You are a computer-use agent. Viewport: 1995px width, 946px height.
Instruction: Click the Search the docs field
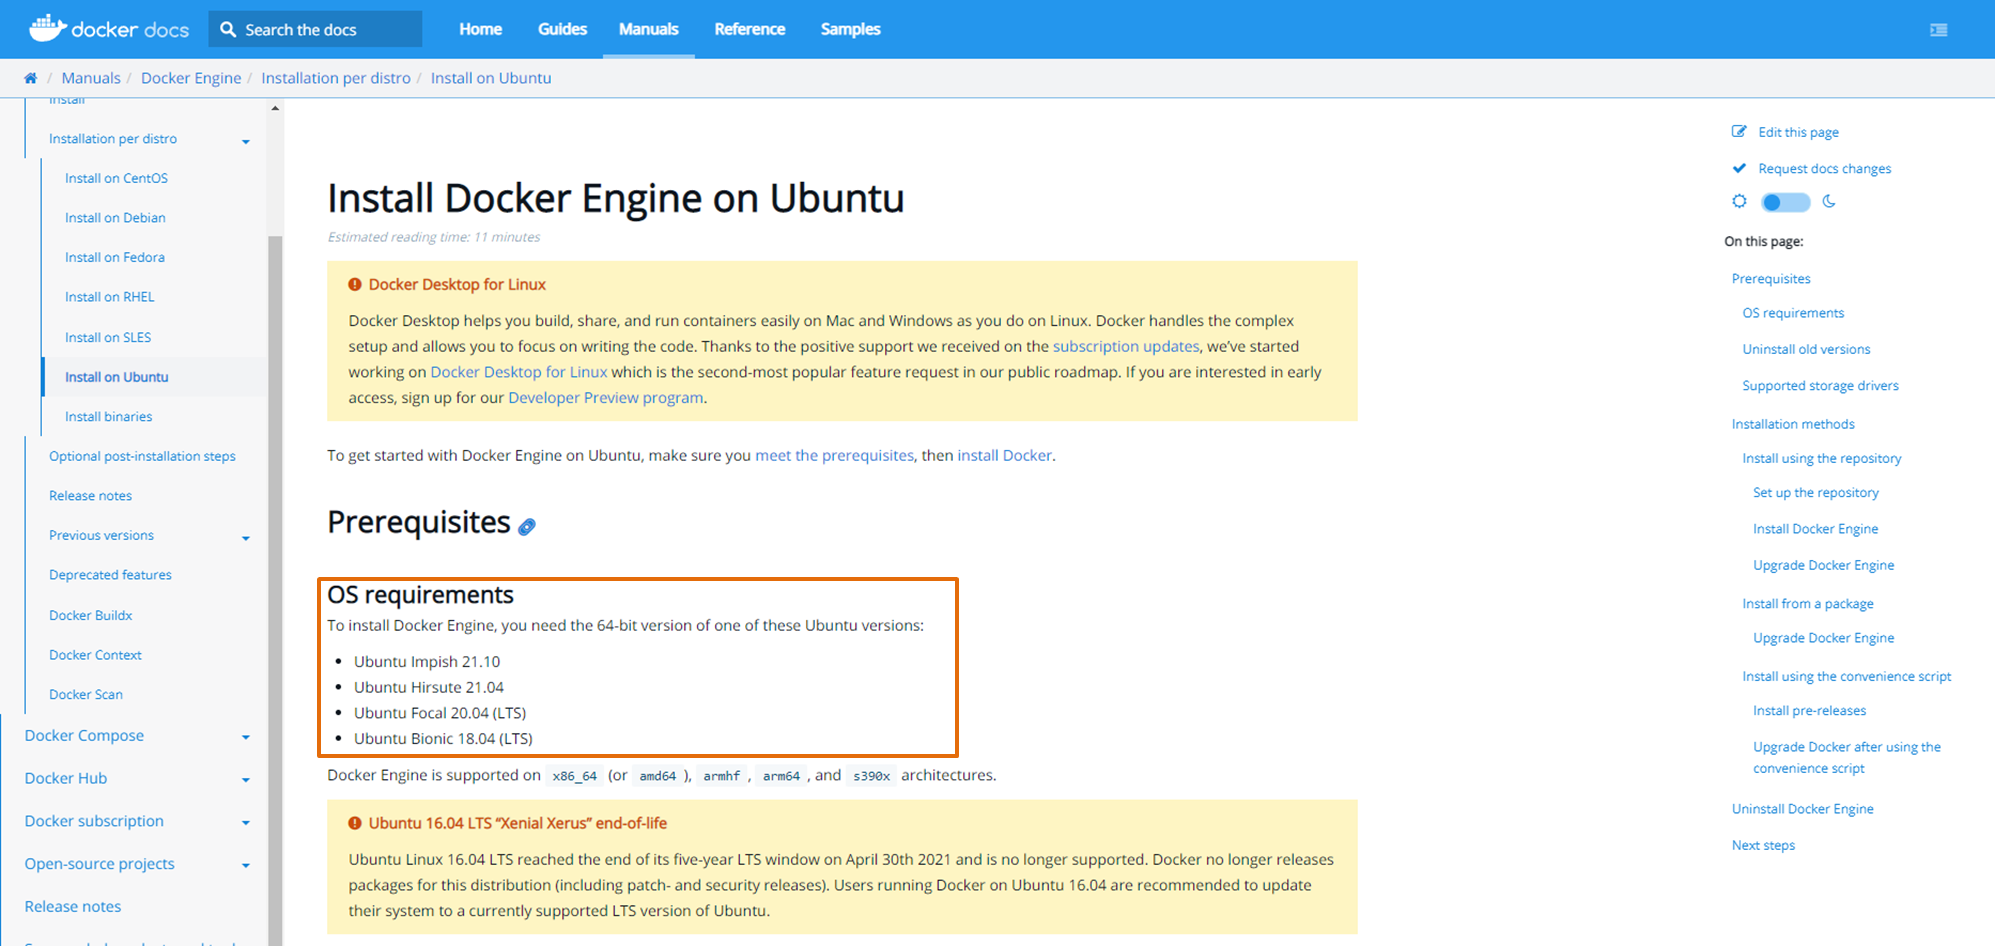click(x=315, y=29)
